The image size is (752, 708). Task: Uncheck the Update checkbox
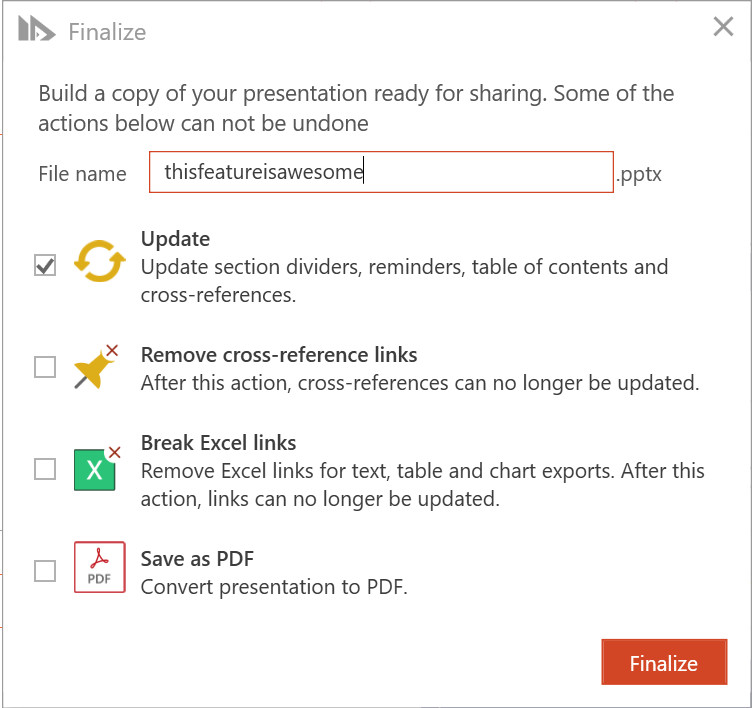coord(45,266)
